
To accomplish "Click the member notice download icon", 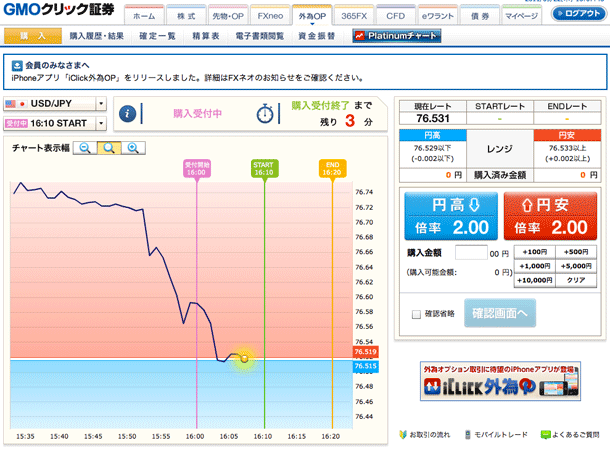I will tap(17, 65).
